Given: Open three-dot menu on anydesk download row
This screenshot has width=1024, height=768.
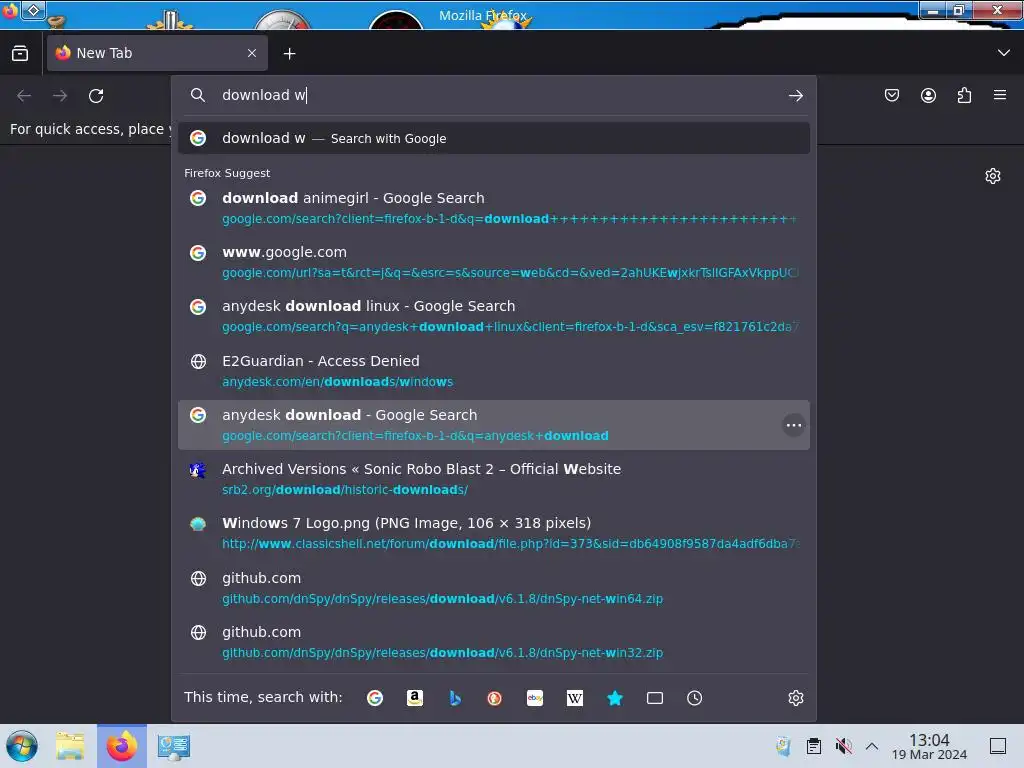Looking at the screenshot, I should coord(793,425).
